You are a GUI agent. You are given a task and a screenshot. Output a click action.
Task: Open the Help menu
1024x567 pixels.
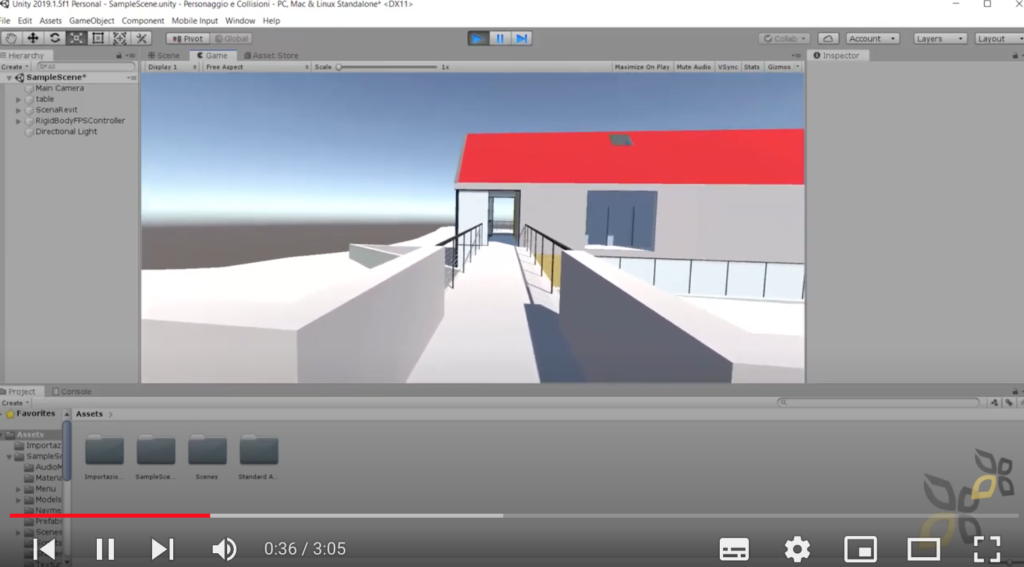click(x=271, y=21)
